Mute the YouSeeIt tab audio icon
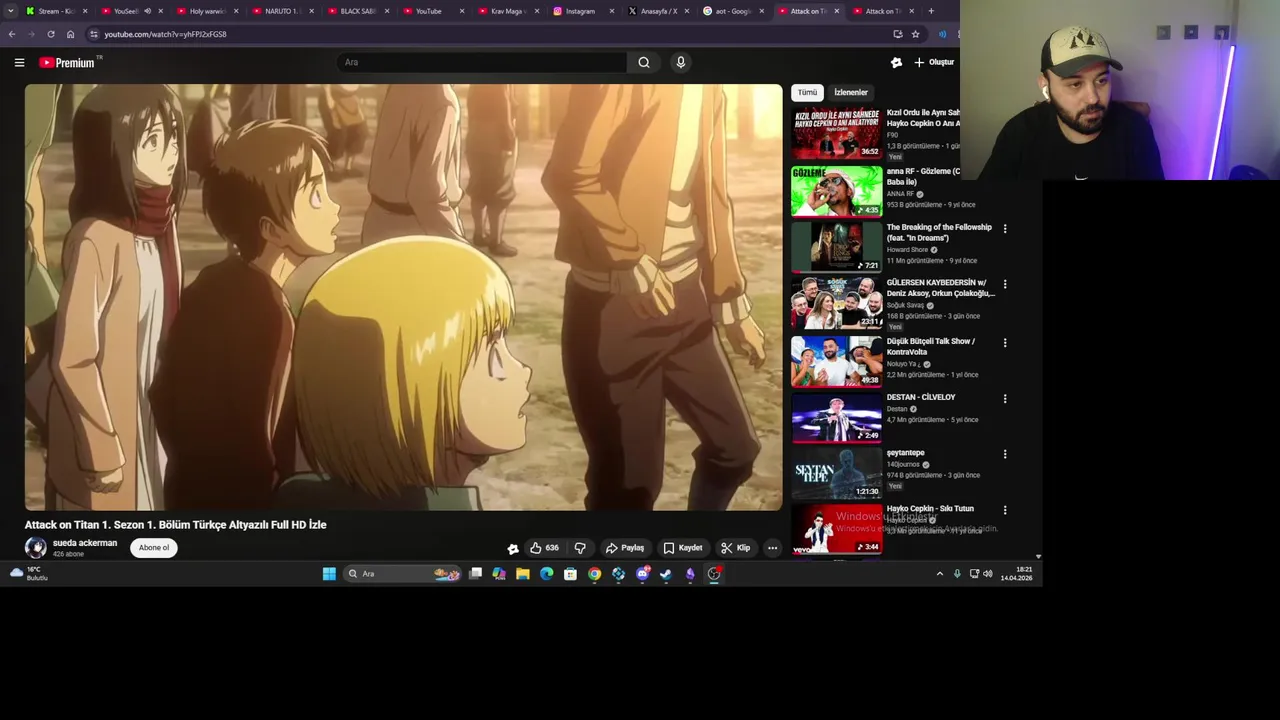 point(147,11)
